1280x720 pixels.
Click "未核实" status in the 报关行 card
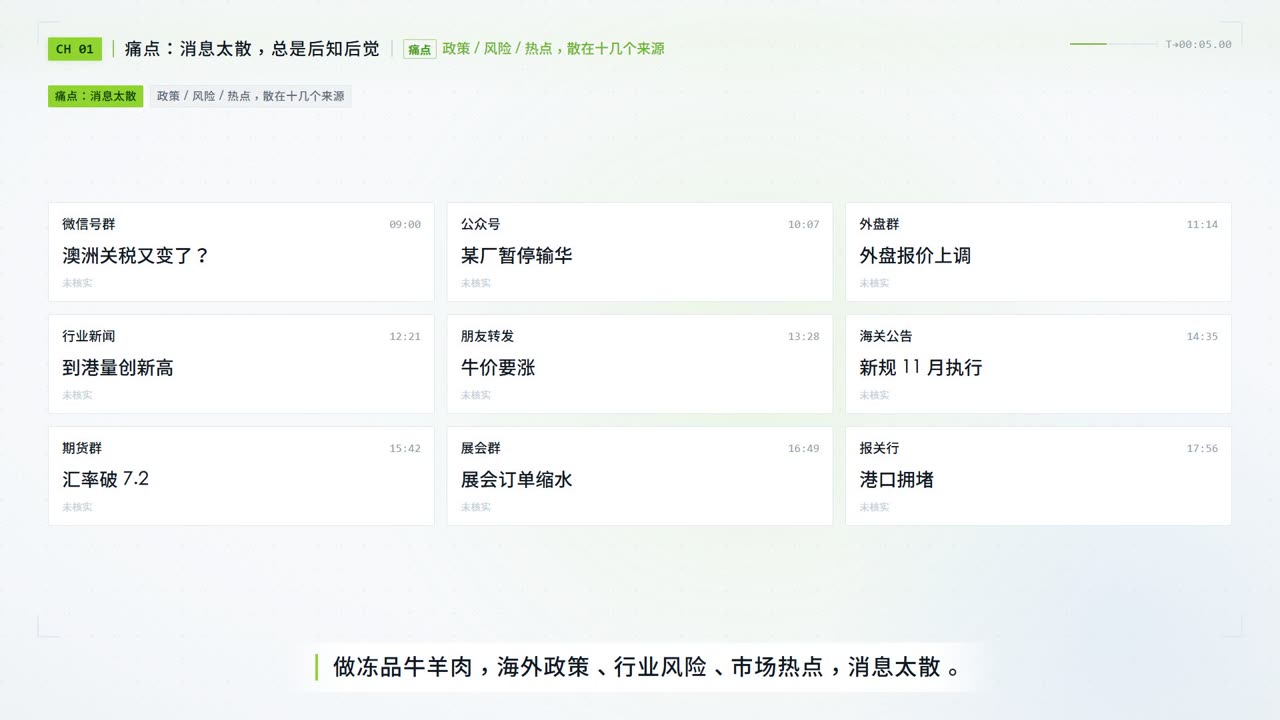coord(874,507)
